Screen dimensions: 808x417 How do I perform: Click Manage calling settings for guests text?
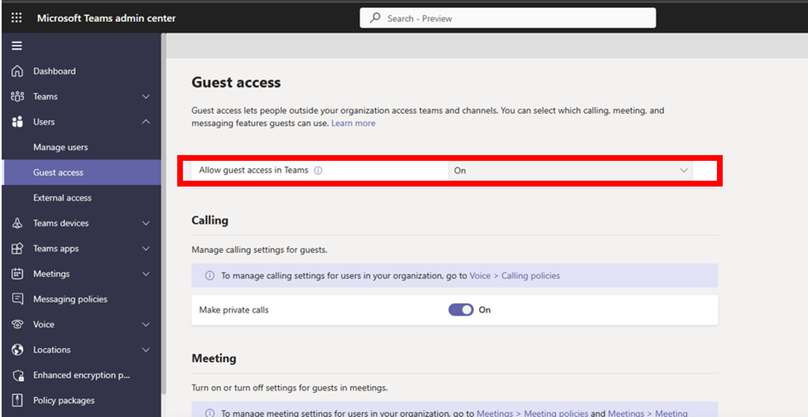[x=259, y=250]
